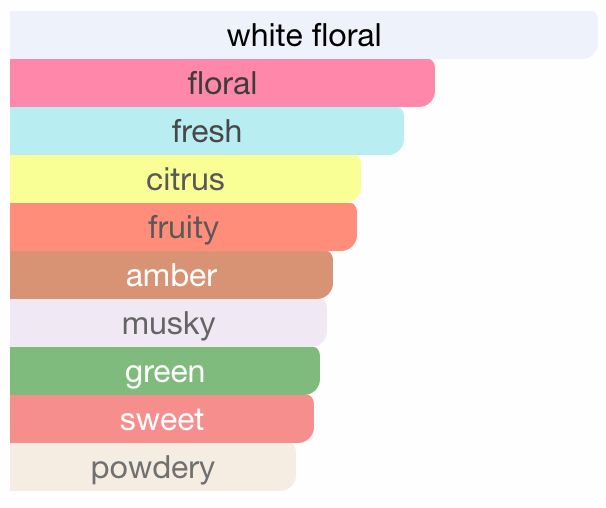
Task: Click the 'citrus' text label
Action: pos(185,179)
